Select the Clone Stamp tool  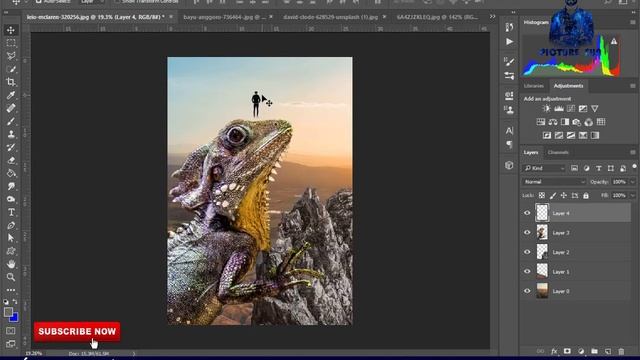pos(11,134)
